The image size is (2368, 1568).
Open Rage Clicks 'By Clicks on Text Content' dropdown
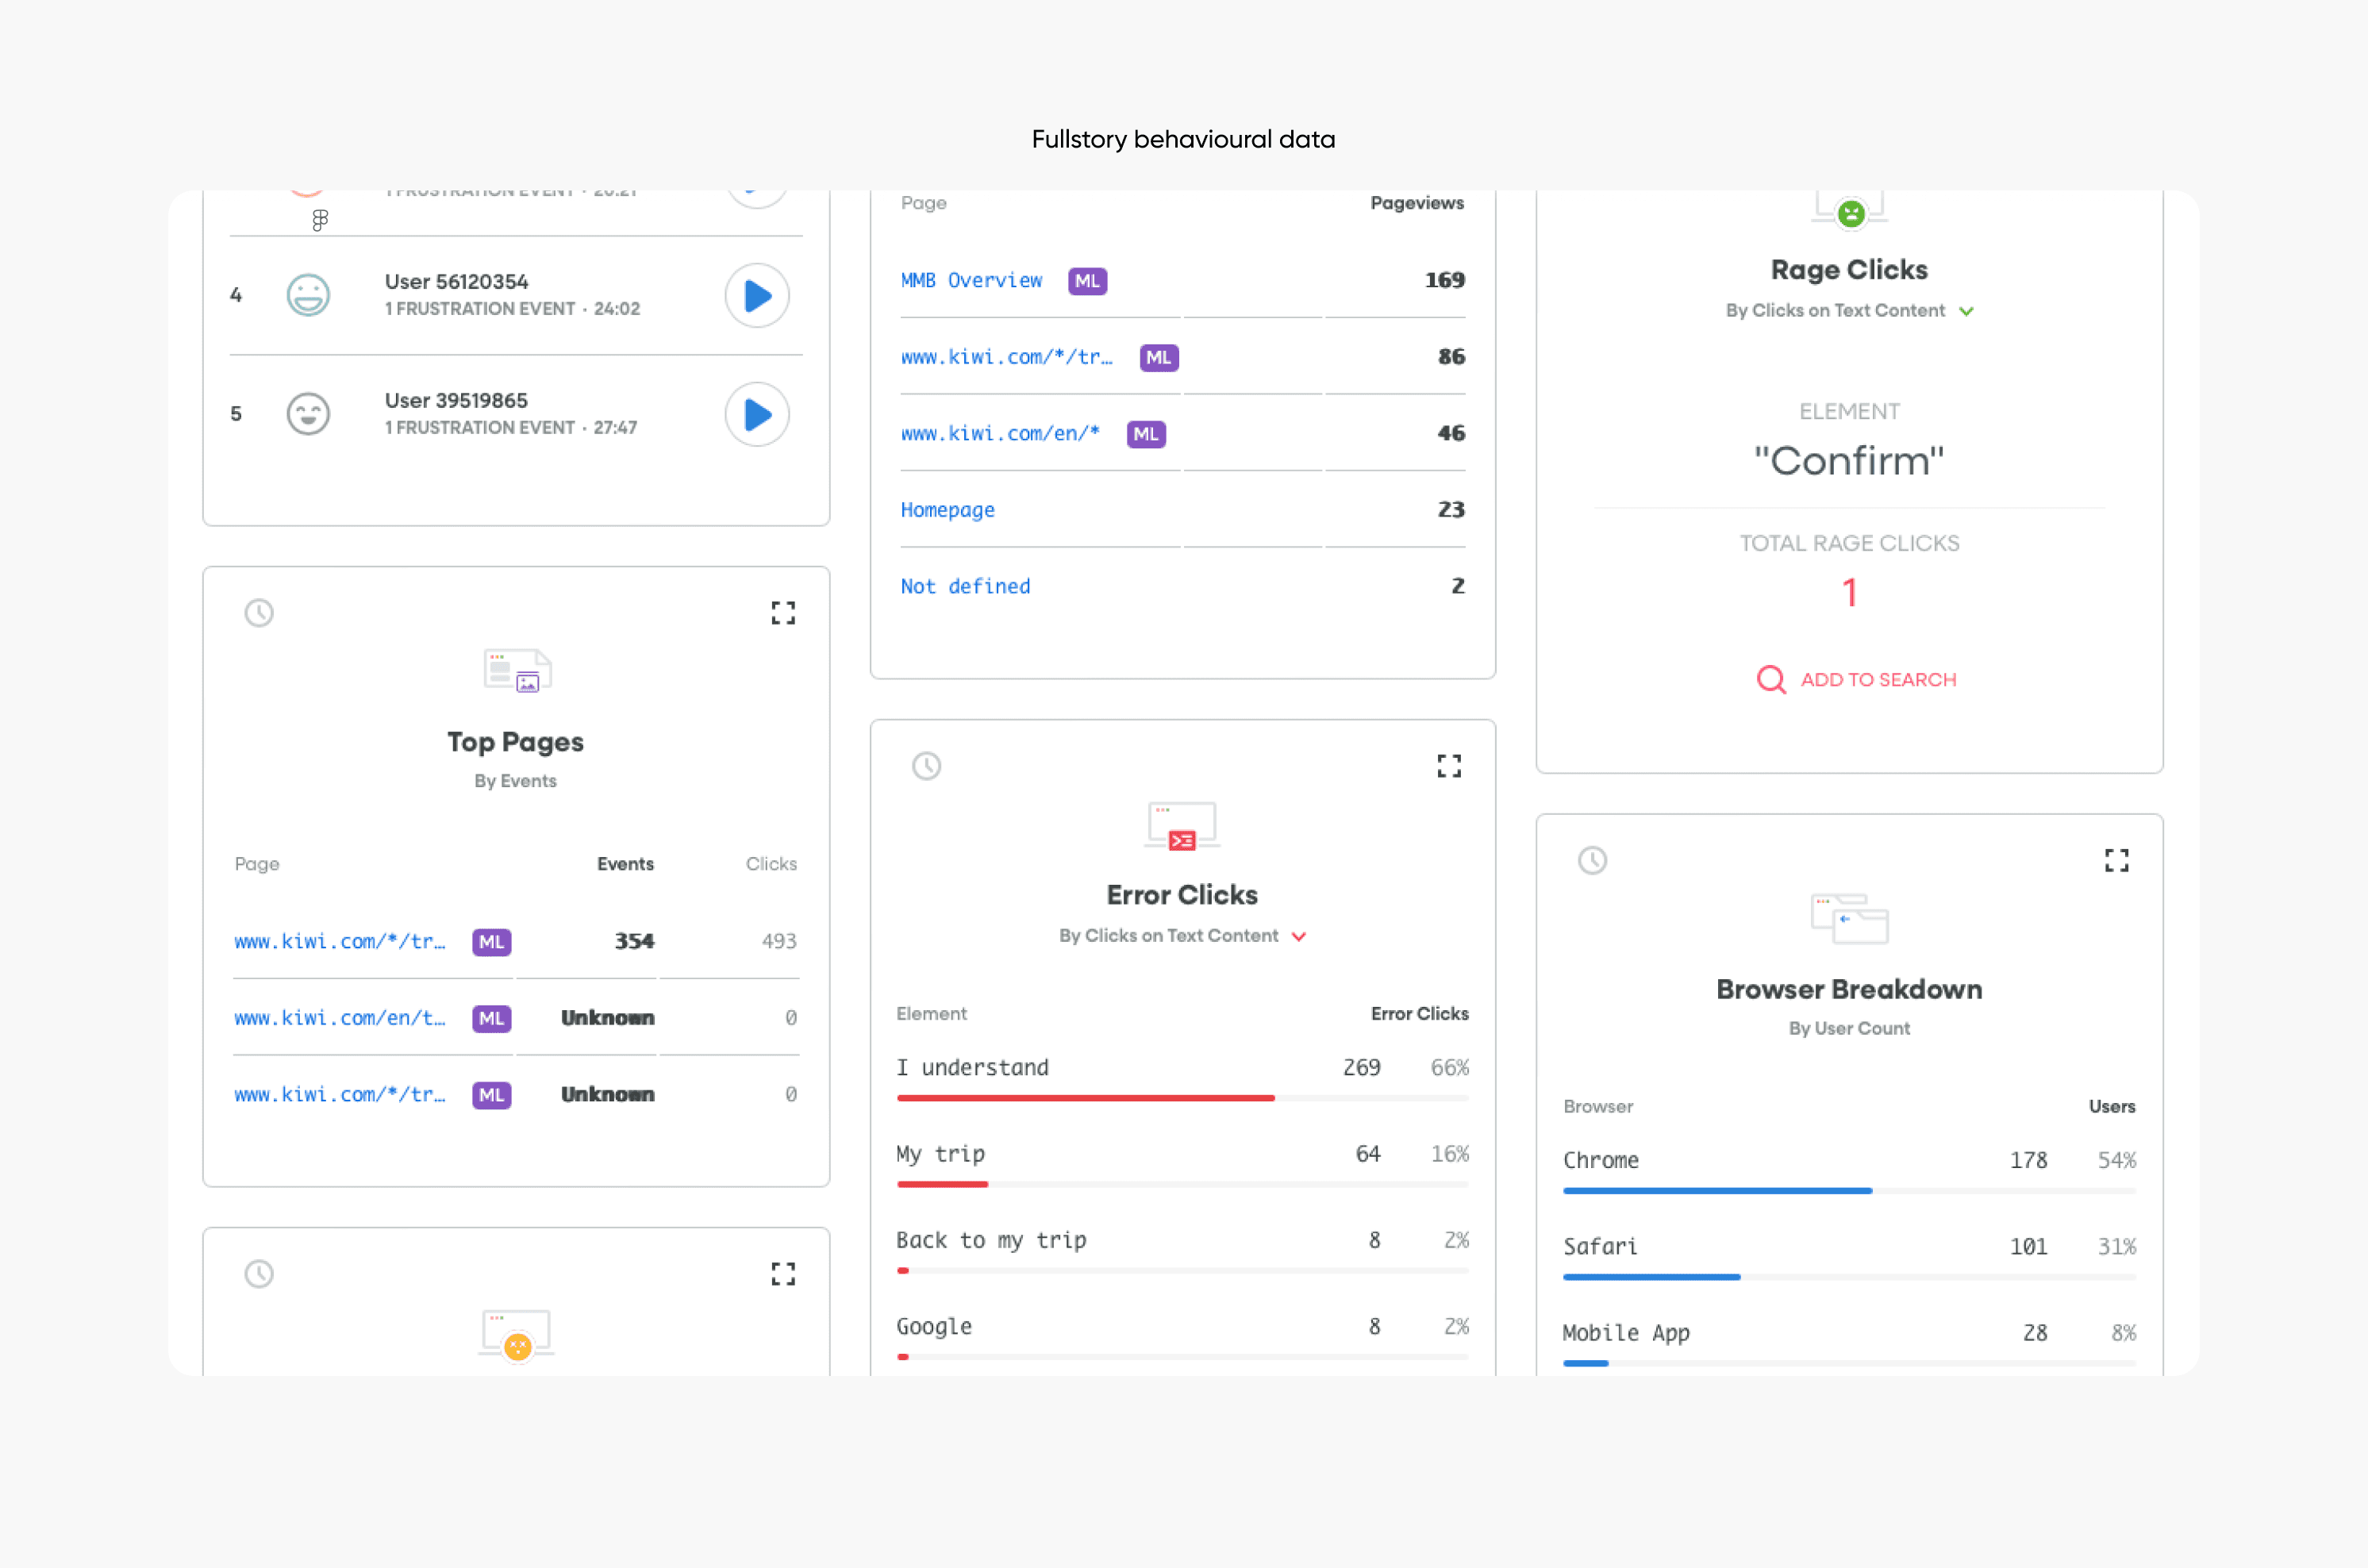[x=1966, y=311]
